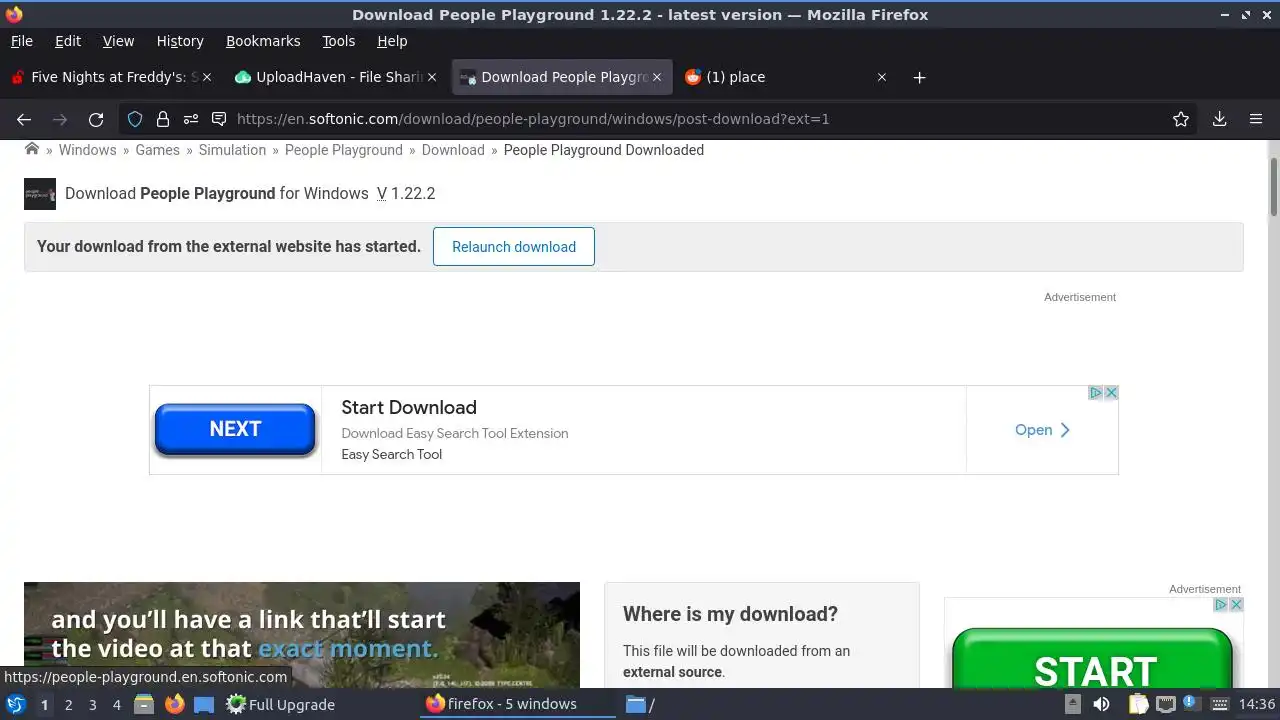Click the AdChoices icon on the banner ad
This screenshot has height=720, width=1280.
1096,393
